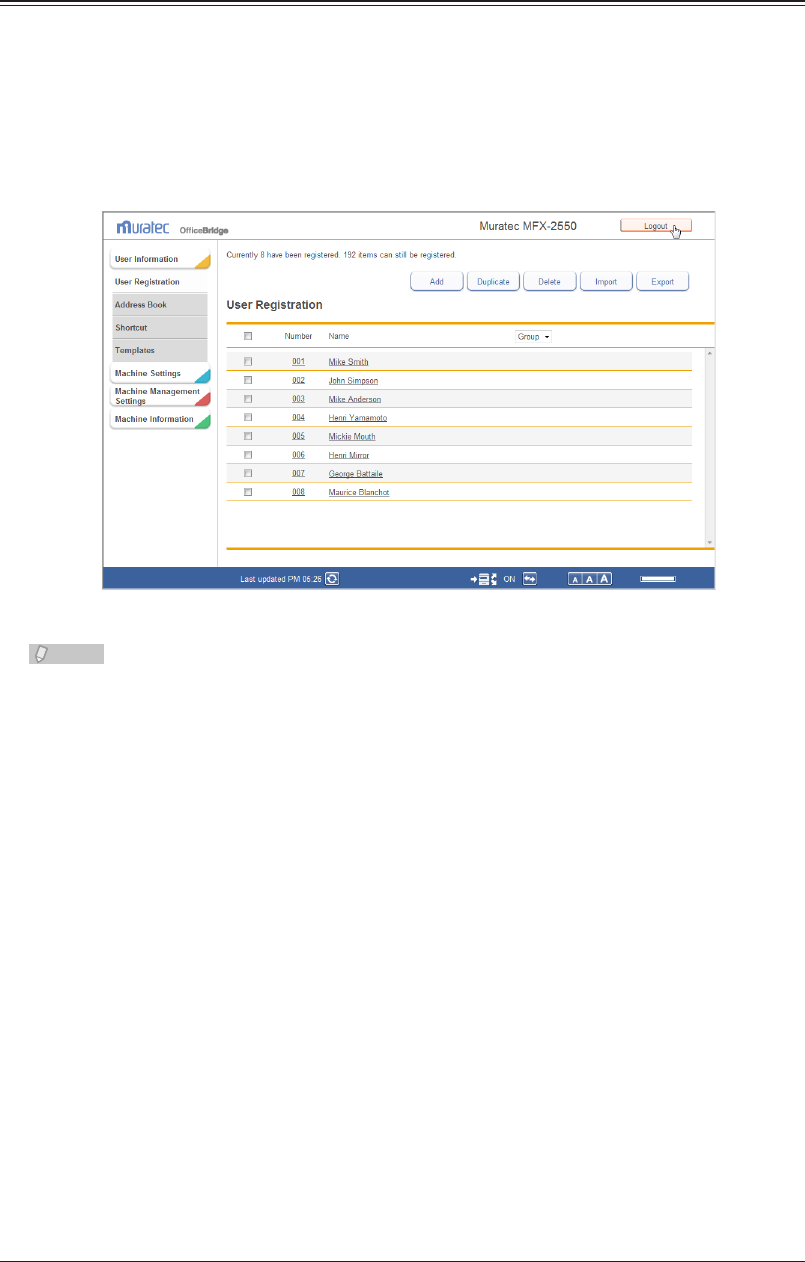Check the box for John Simpson

coord(248,380)
